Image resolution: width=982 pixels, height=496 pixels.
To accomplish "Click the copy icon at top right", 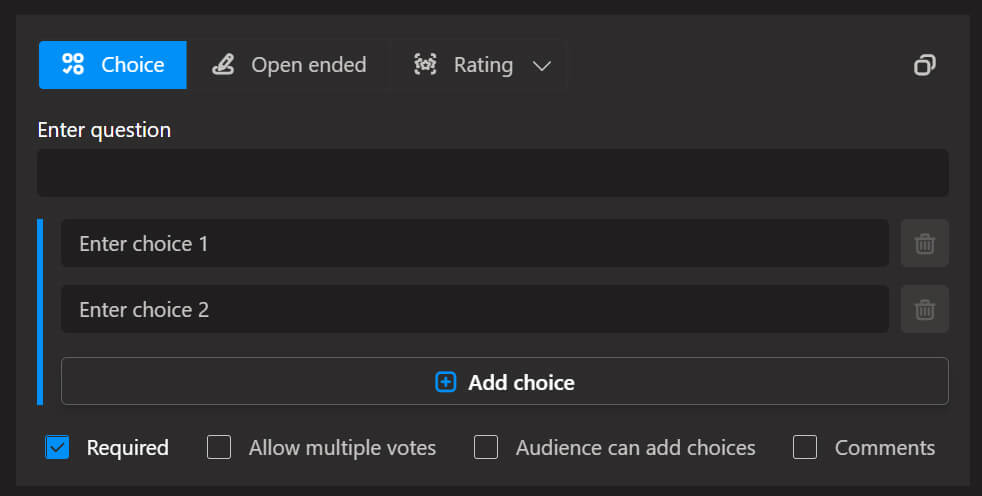I will tap(925, 65).
